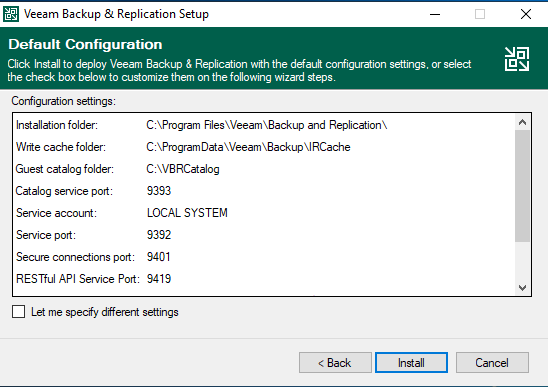Click the scrollbar track below the thumb

tap(522, 260)
